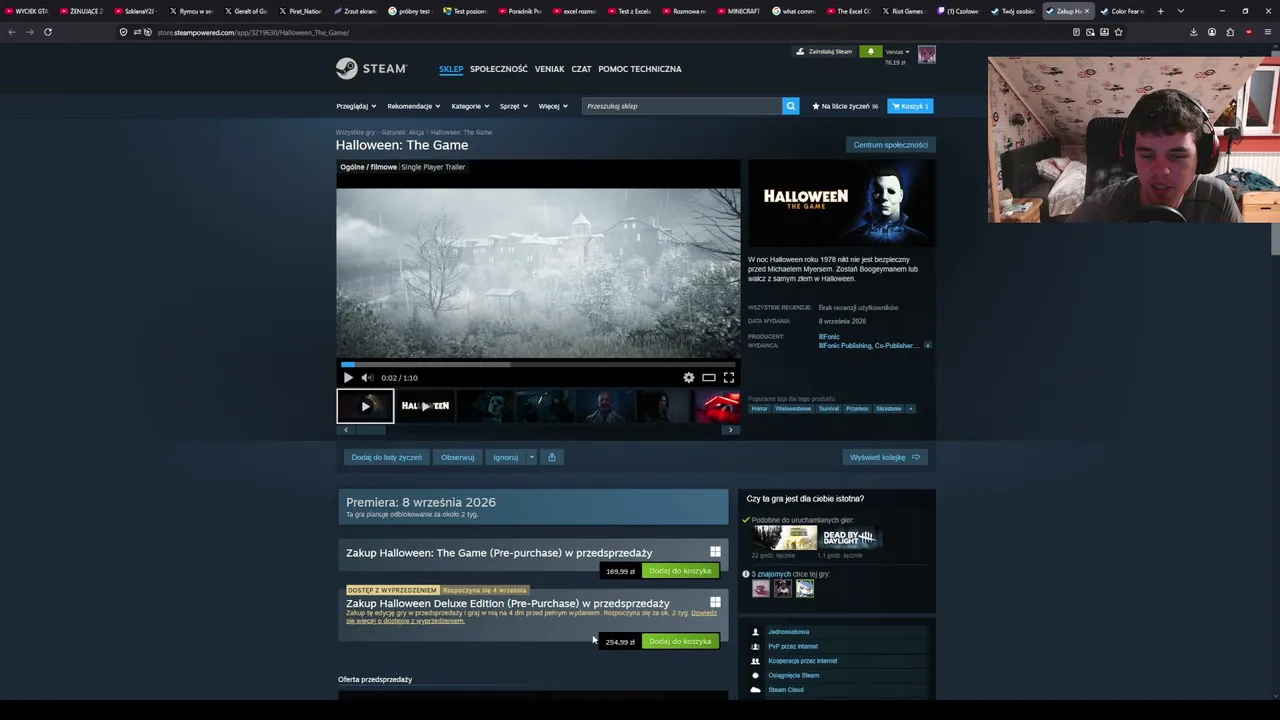The image size is (1280, 720).
Task: Seek the trailer progress bar
Action: pos(538,365)
